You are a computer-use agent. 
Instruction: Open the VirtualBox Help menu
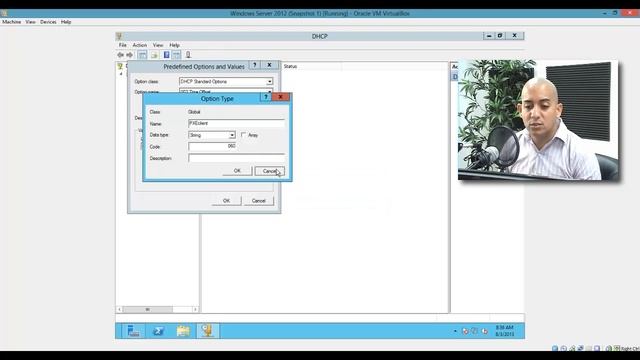66,22
